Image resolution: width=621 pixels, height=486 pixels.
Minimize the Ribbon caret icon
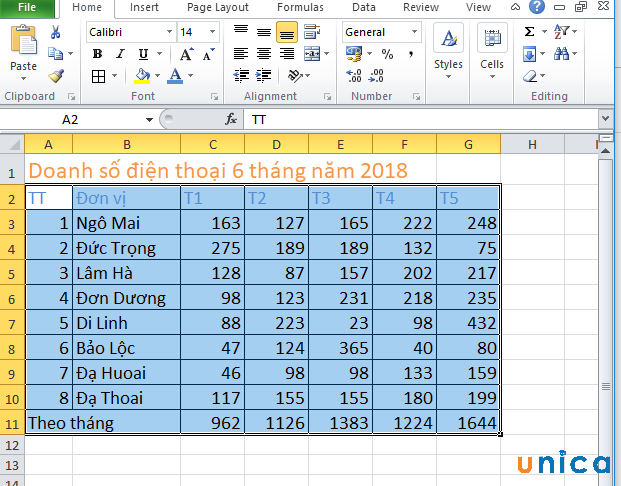(515, 7)
